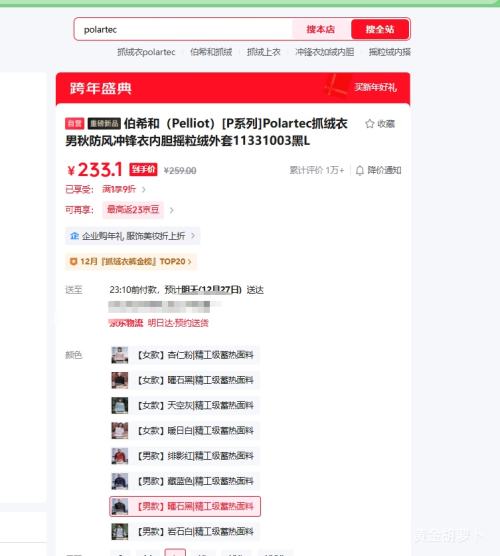Image resolution: width=500 pixels, height=556 pixels.
Task: Click the 自营 badge beside product title
Action: point(74,123)
